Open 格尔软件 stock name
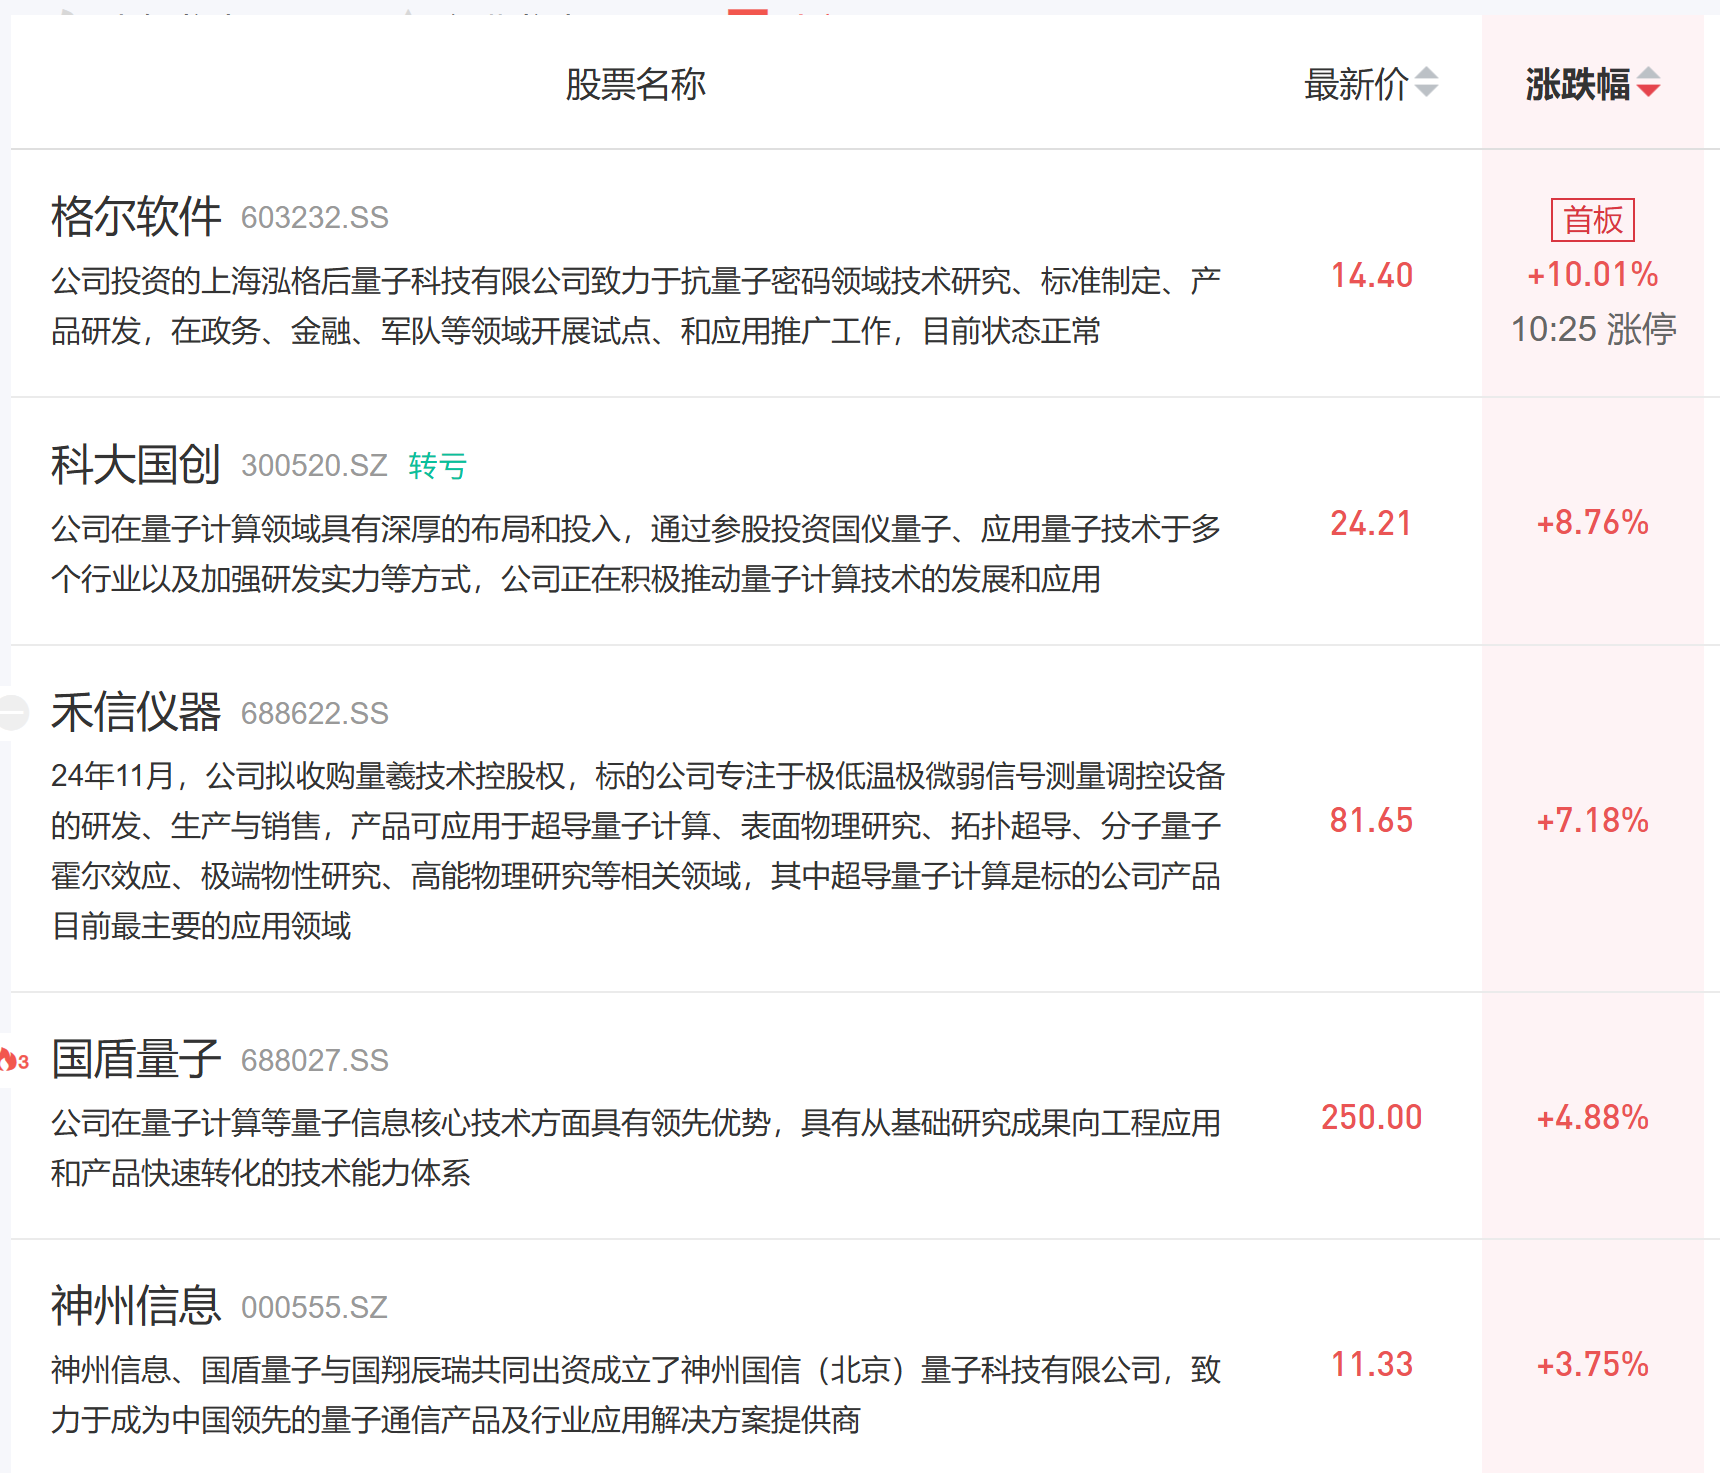The image size is (1720, 1473). 136,216
